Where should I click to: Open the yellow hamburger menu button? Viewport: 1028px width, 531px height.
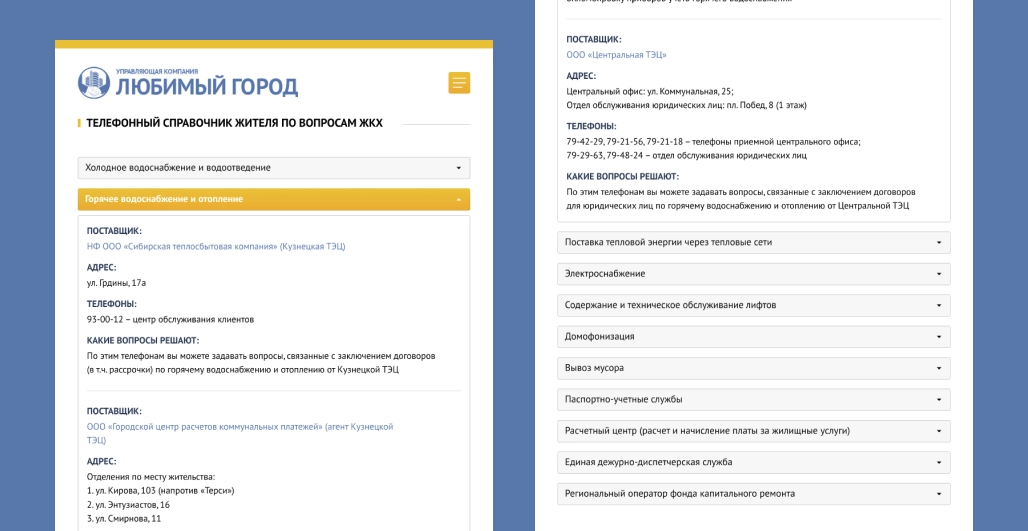pos(459,82)
